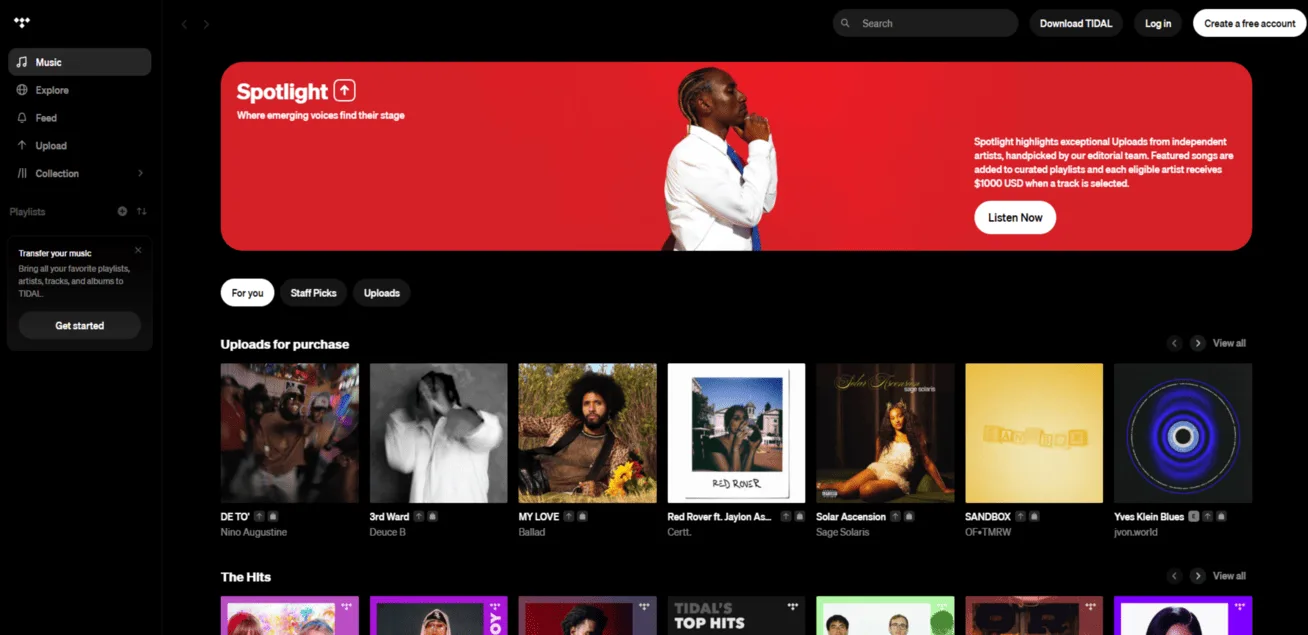1308x635 pixels.
Task: Click the purchase bag badge next to Solar Ascension
Action: (x=910, y=517)
